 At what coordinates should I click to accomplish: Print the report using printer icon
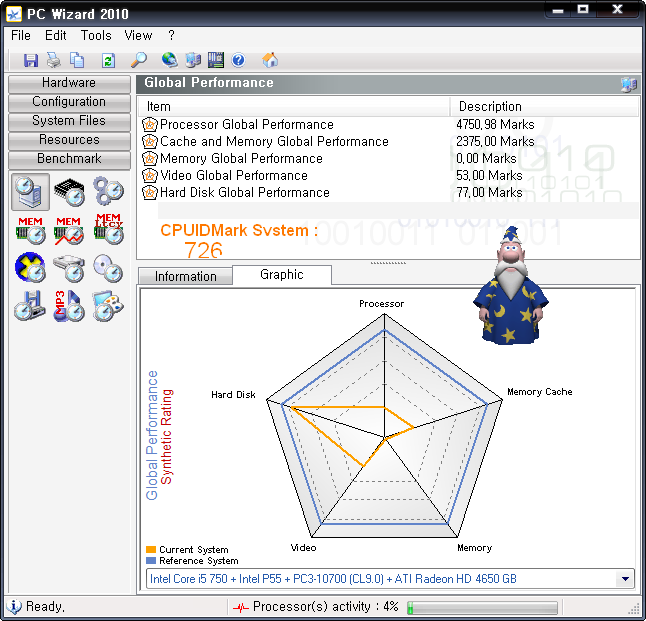(x=54, y=61)
